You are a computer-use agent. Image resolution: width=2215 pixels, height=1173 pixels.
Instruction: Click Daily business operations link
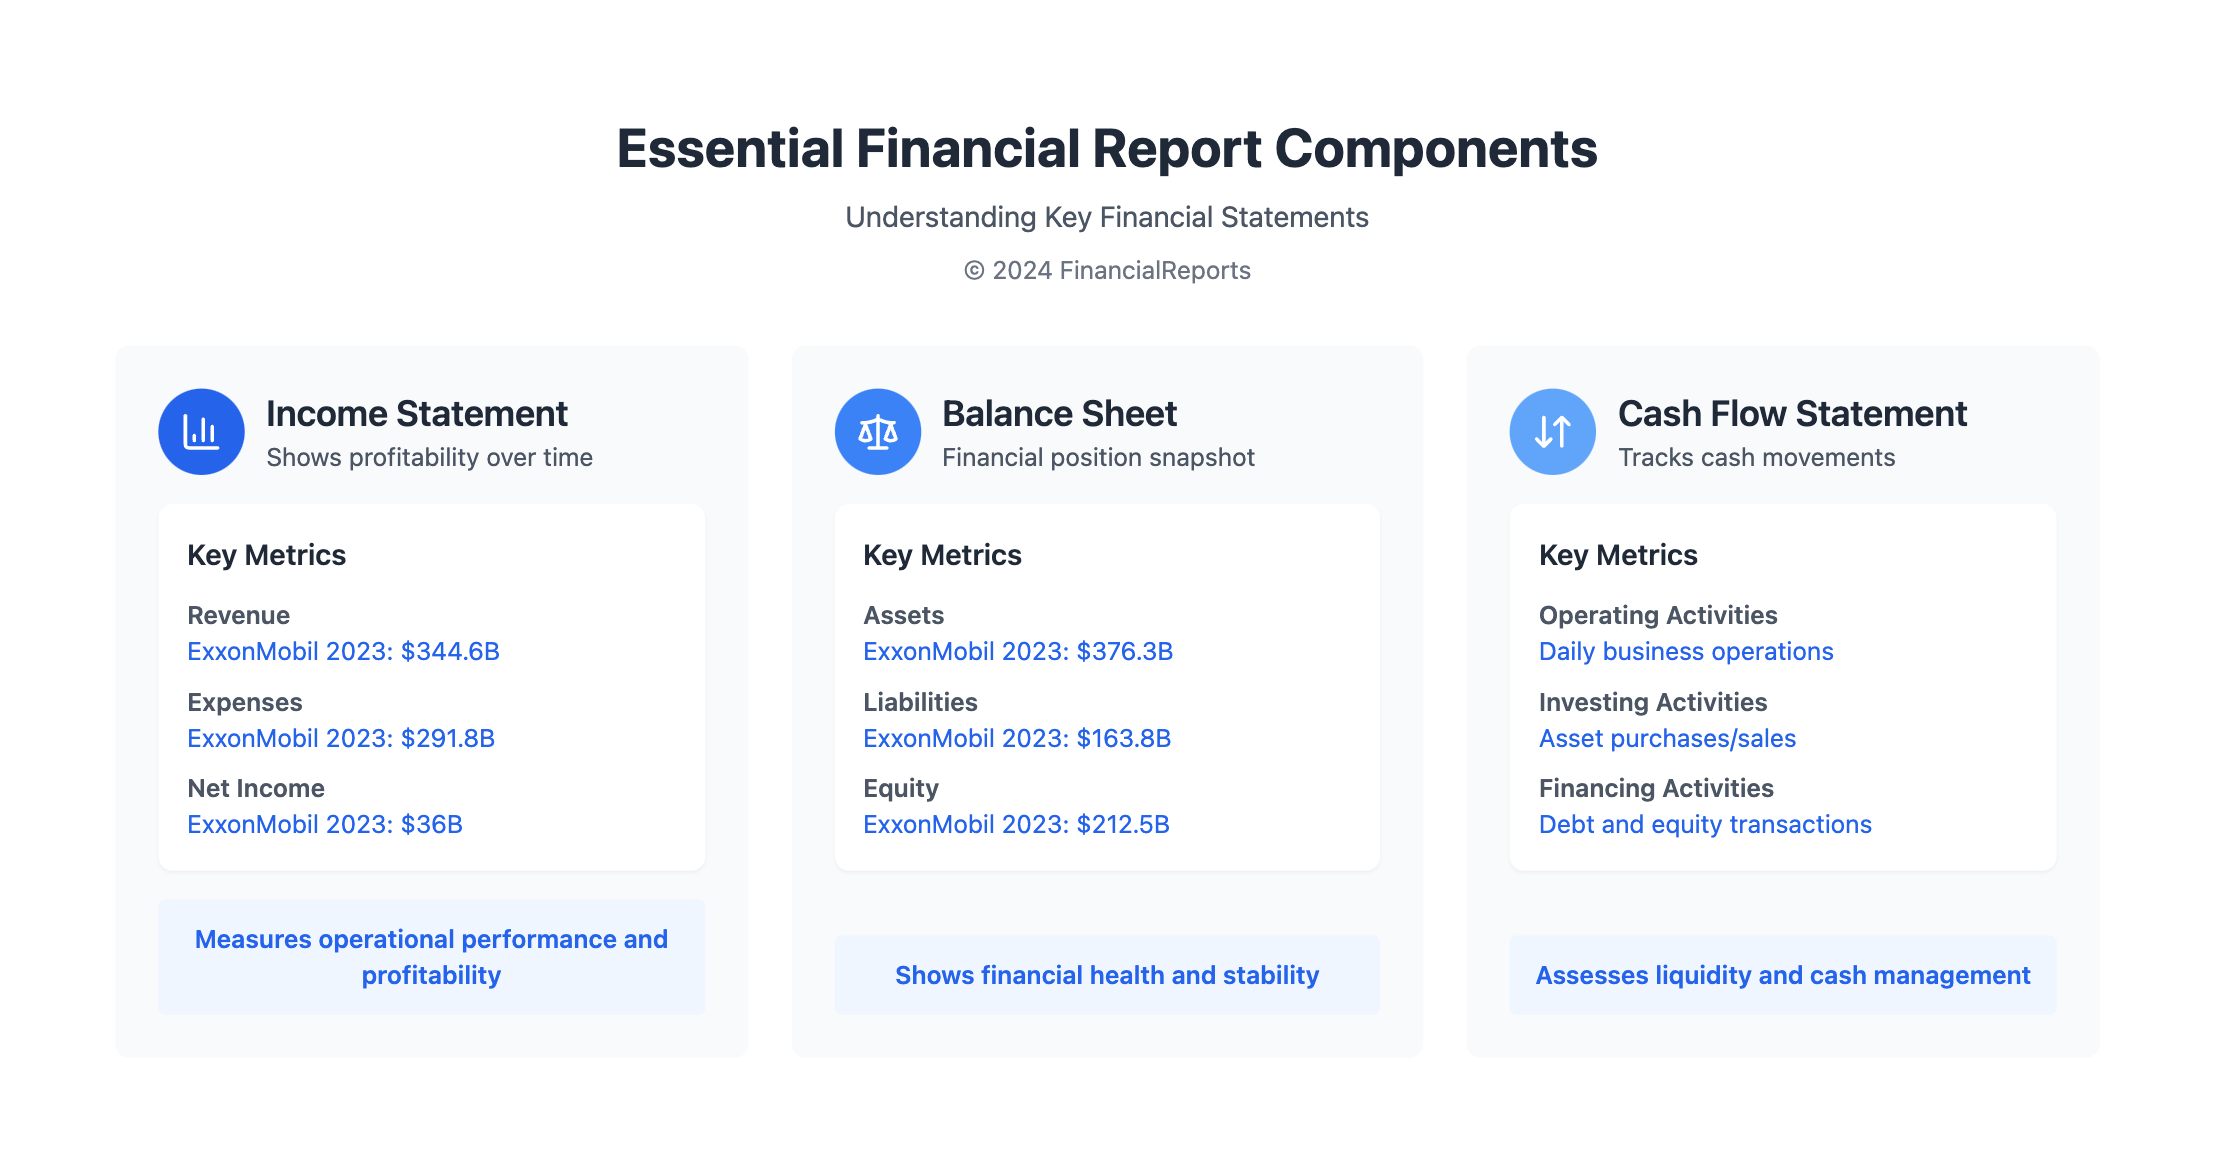(1686, 651)
